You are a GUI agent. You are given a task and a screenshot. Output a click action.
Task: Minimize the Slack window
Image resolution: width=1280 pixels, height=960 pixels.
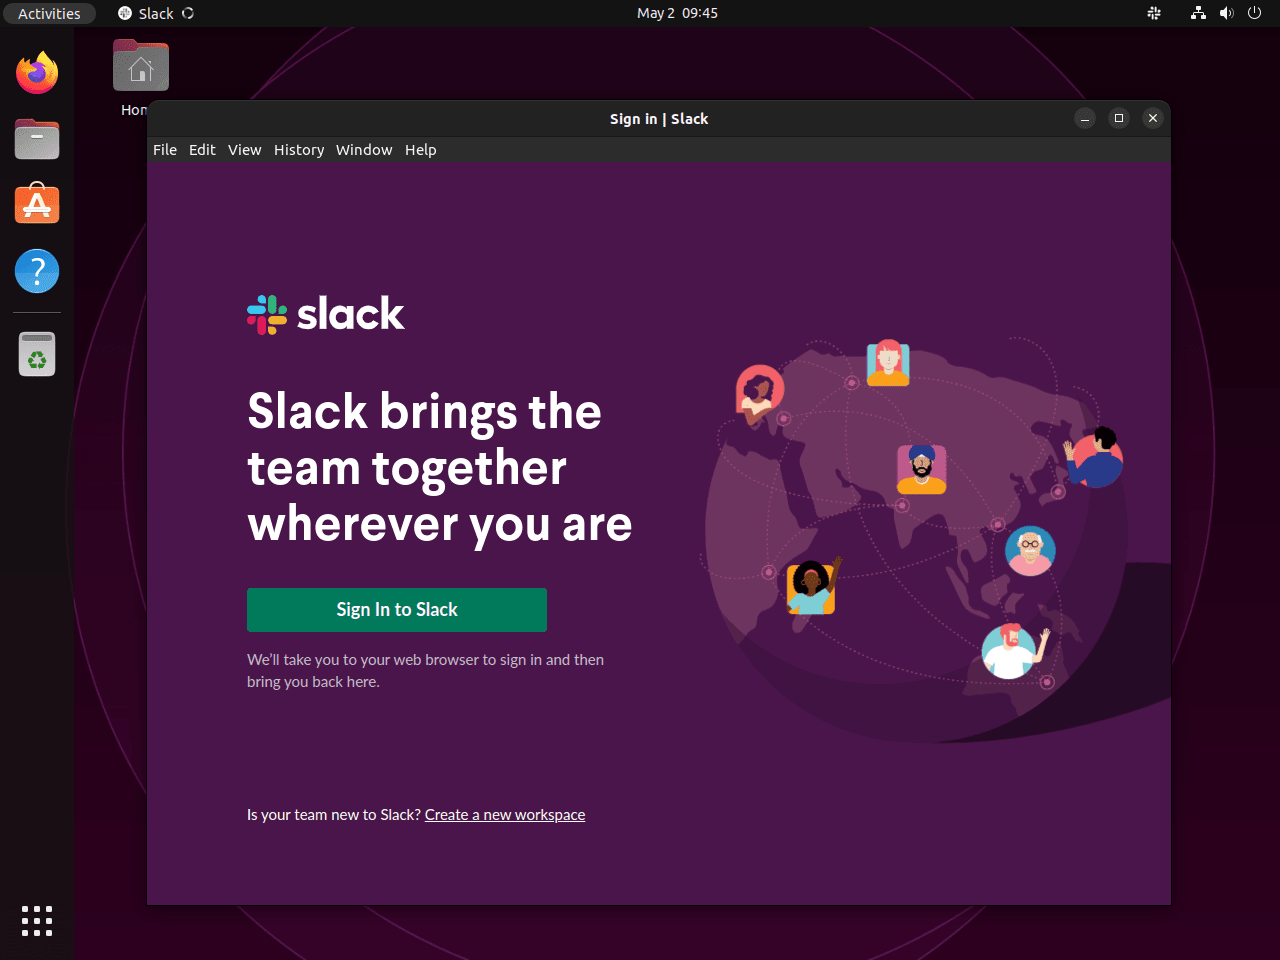[x=1085, y=118]
